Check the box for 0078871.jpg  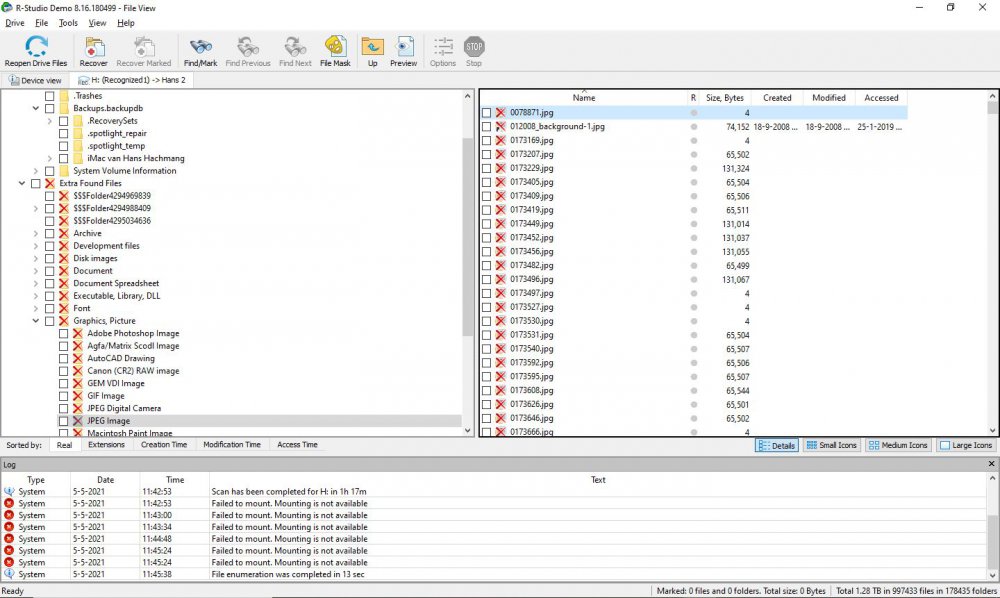pyautogui.click(x=487, y=114)
